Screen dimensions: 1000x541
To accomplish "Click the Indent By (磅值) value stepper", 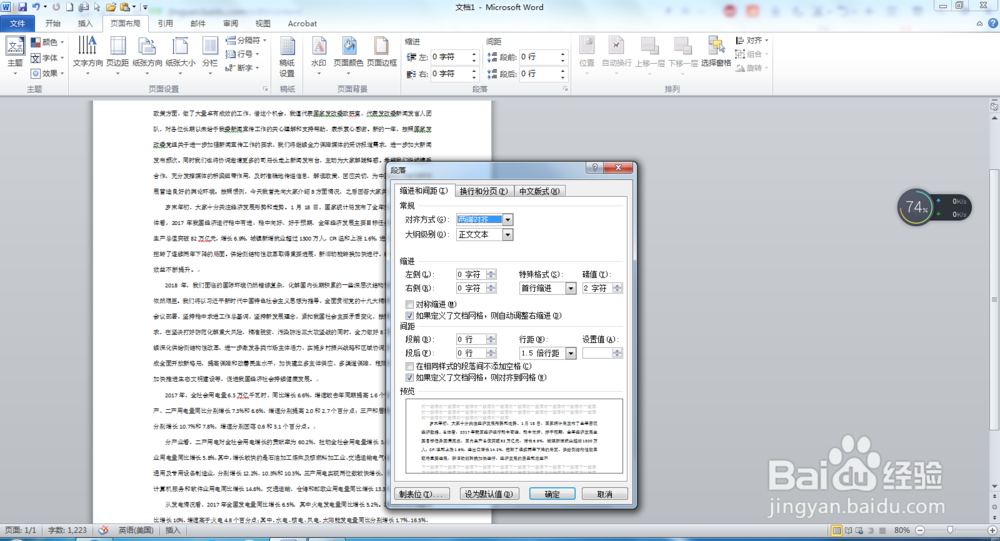I will (x=617, y=288).
